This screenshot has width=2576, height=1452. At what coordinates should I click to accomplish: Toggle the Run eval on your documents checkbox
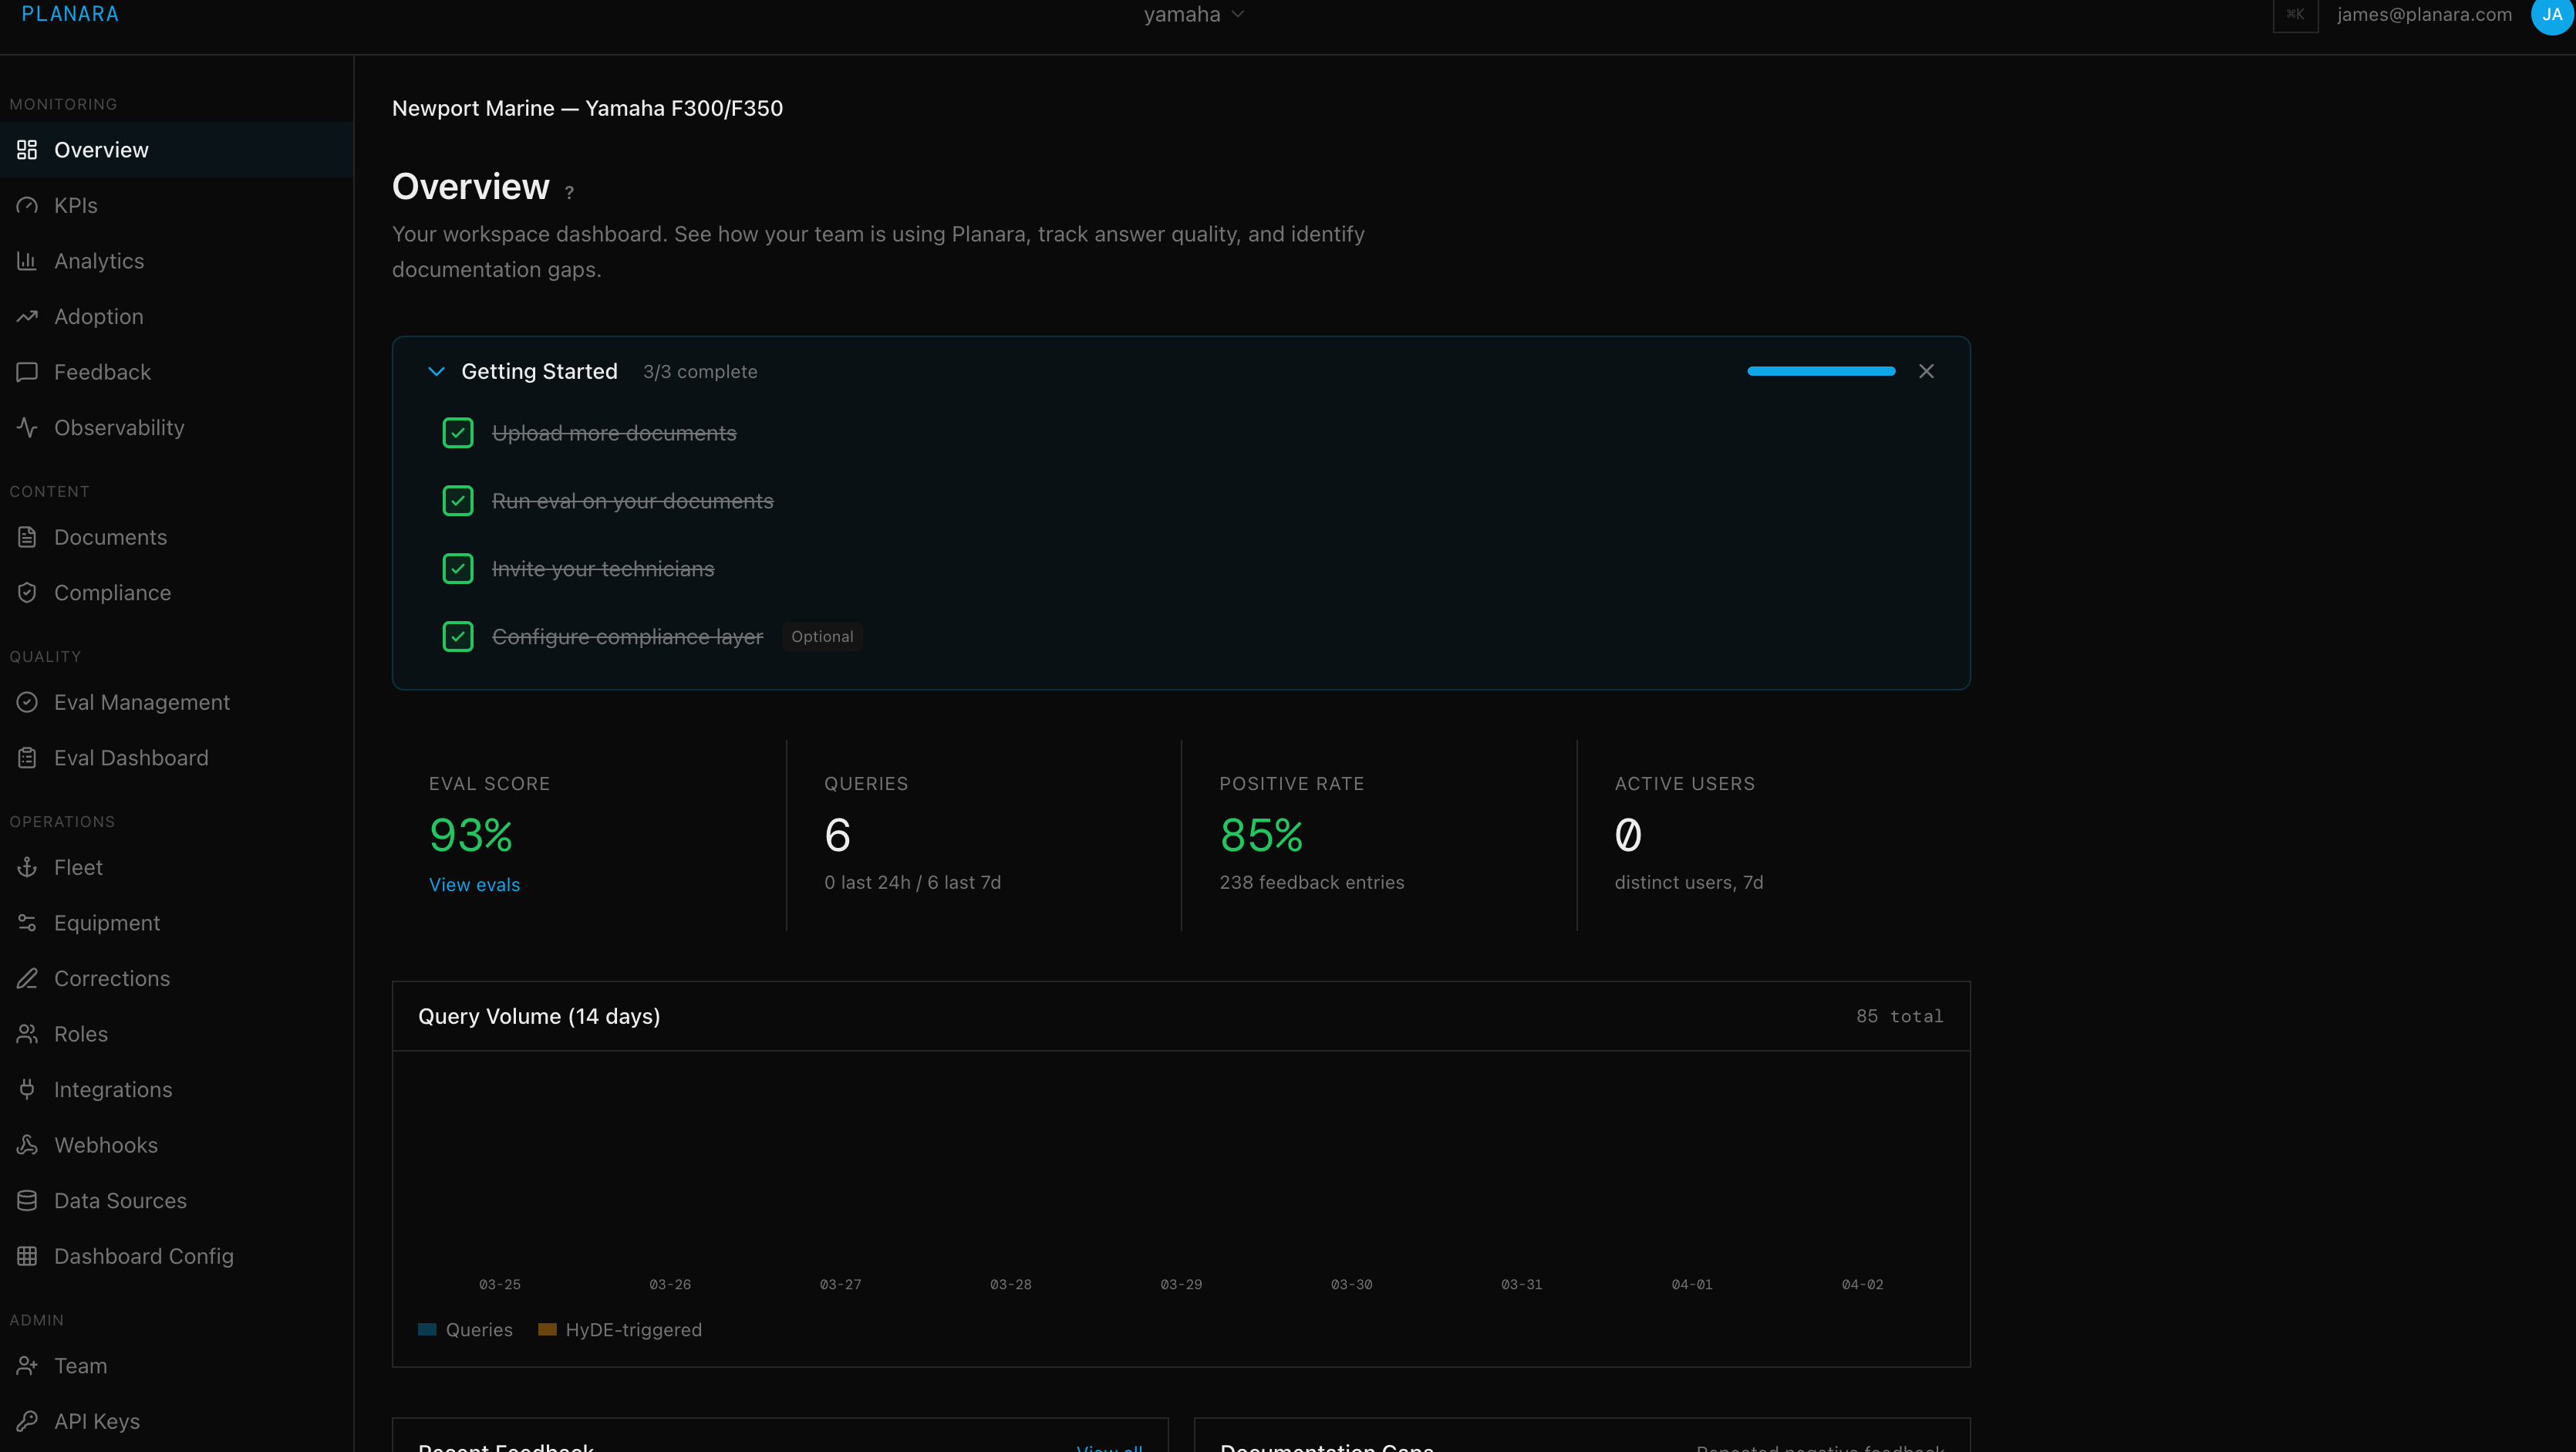coord(458,501)
